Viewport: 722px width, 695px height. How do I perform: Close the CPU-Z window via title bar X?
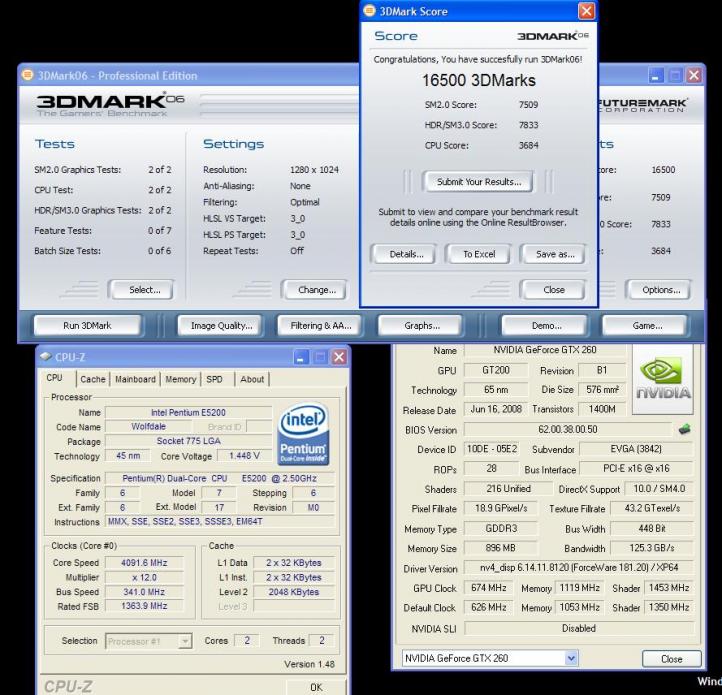339,357
